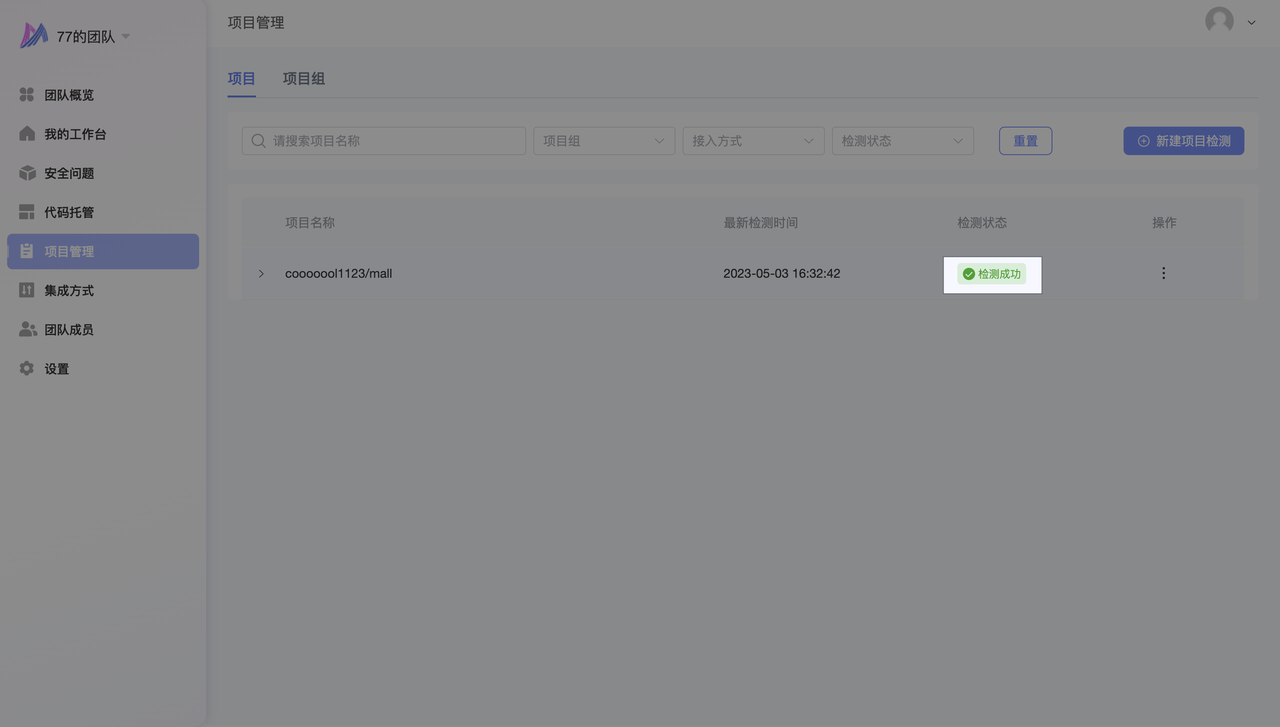1280x727 pixels.
Task: Expand the cooooool1123/mall project row
Action: 261,274
